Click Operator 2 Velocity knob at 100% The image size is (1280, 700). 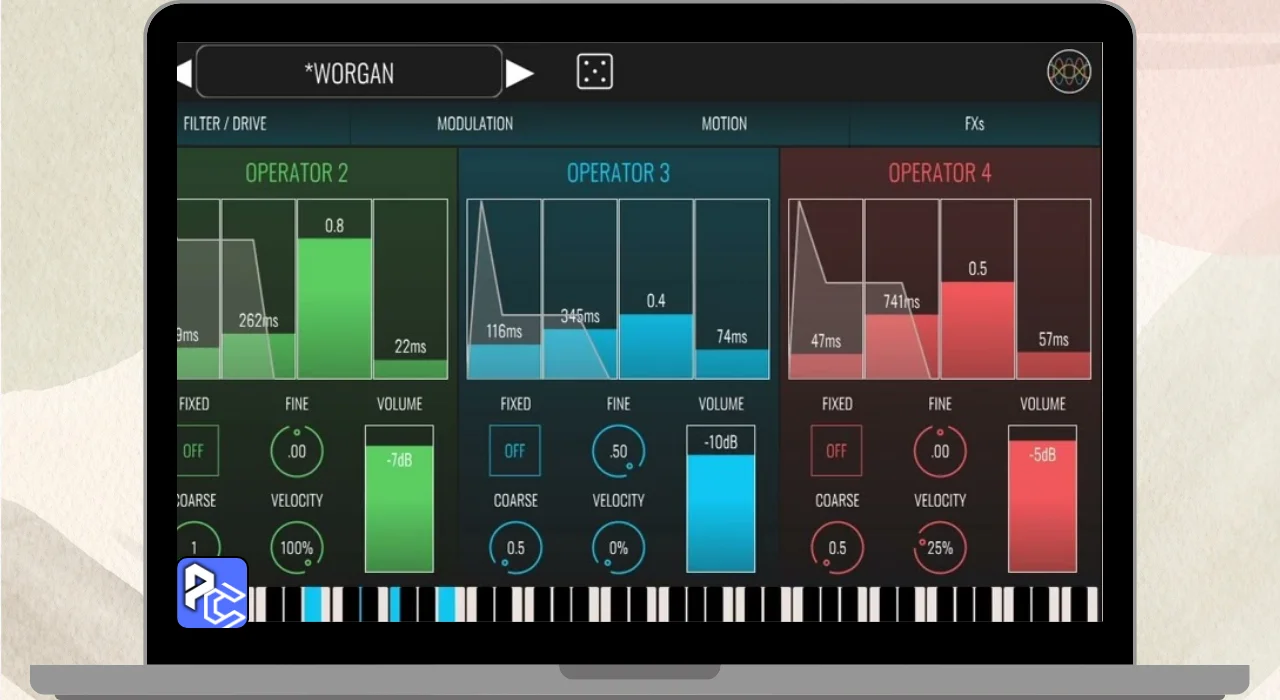click(x=297, y=547)
